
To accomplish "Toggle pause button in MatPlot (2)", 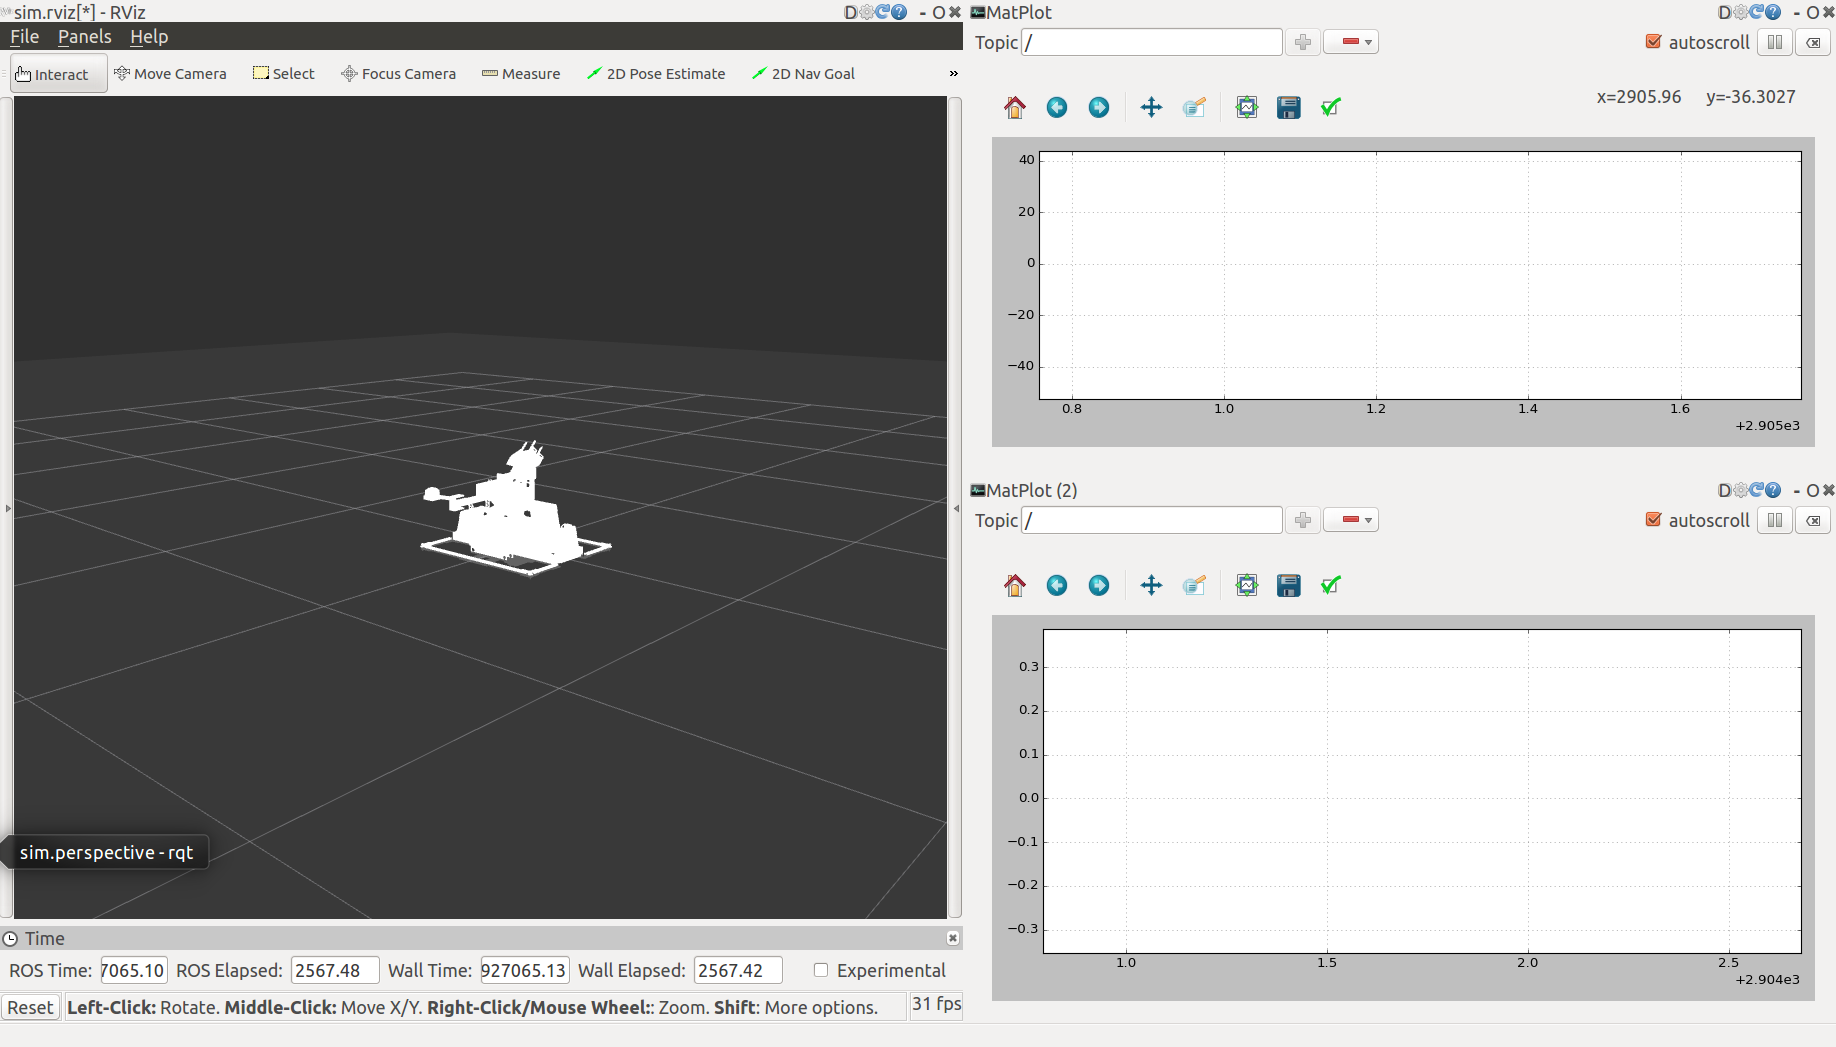I will [x=1774, y=520].
